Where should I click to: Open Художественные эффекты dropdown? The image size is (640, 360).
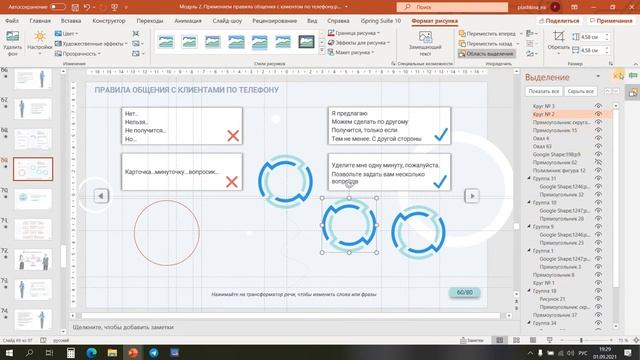[91, 43]
